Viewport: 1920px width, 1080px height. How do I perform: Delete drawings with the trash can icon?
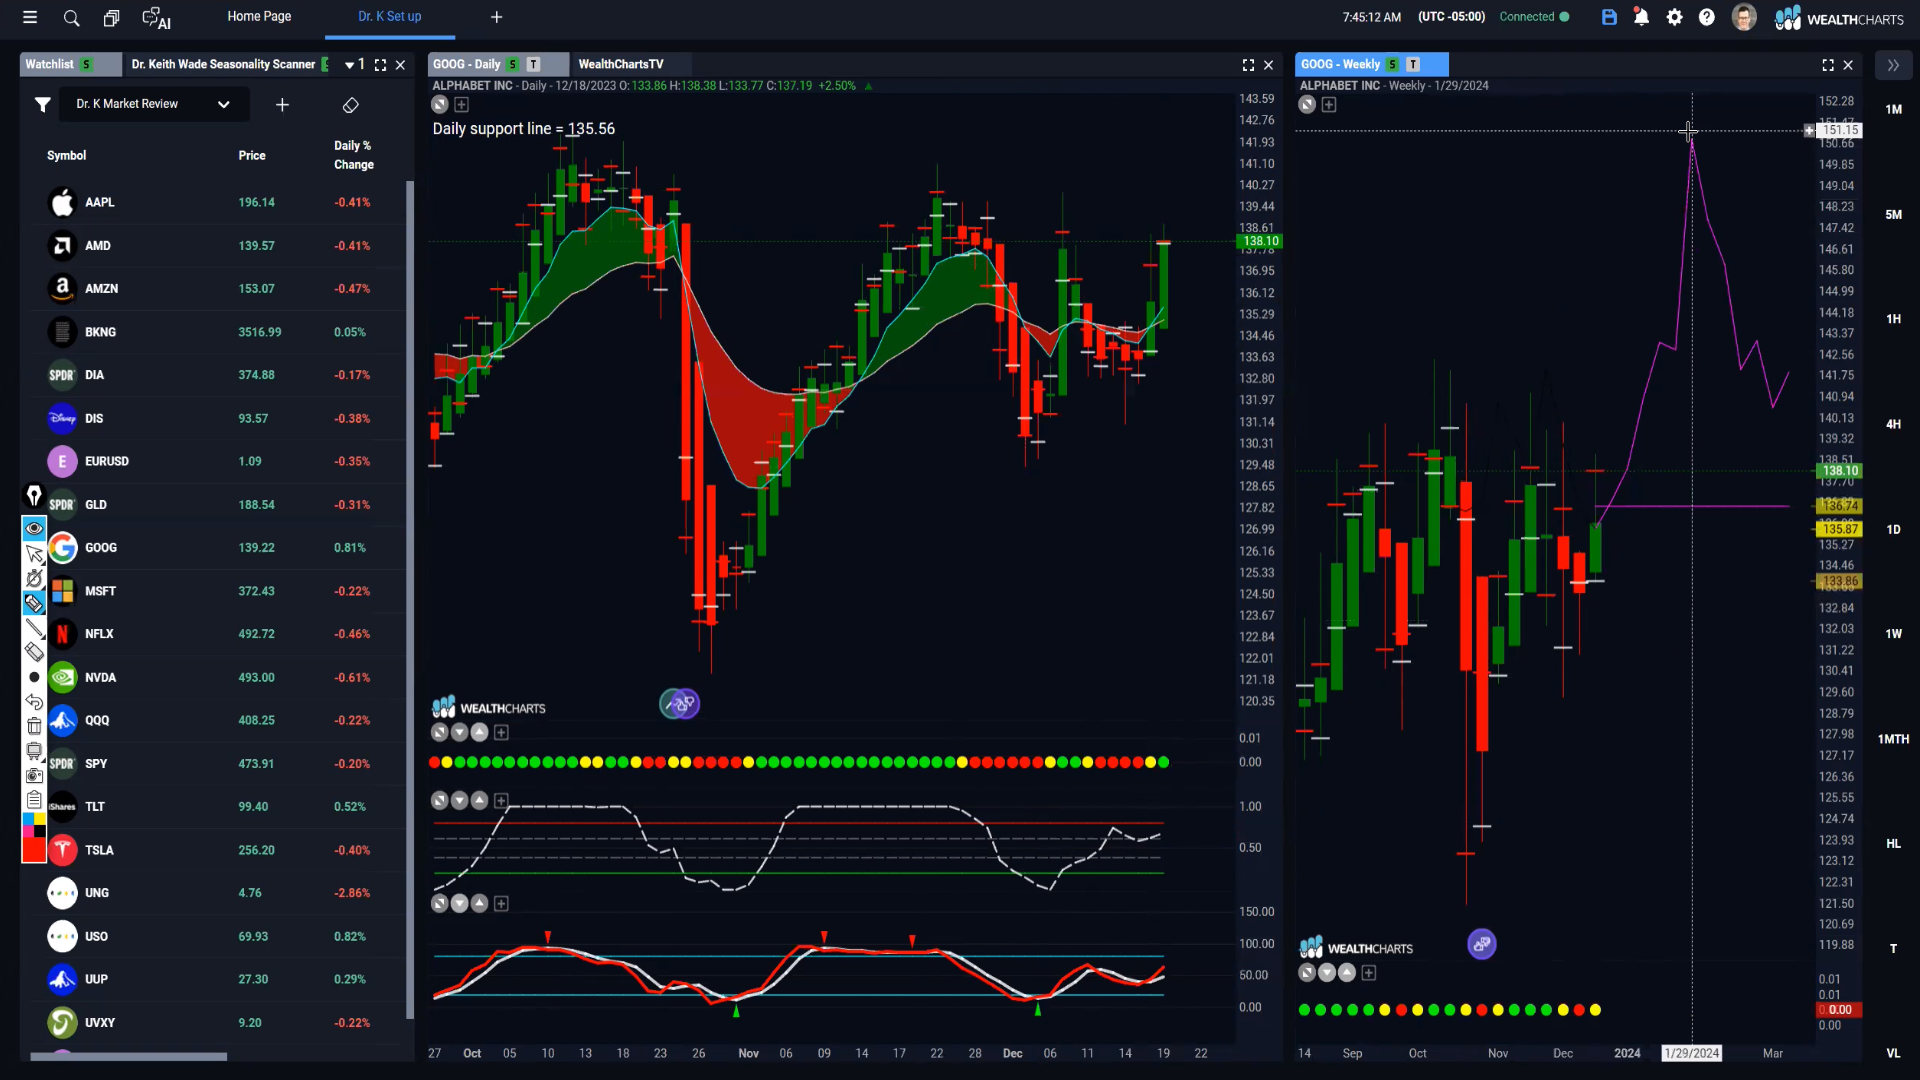pos(34,726)
